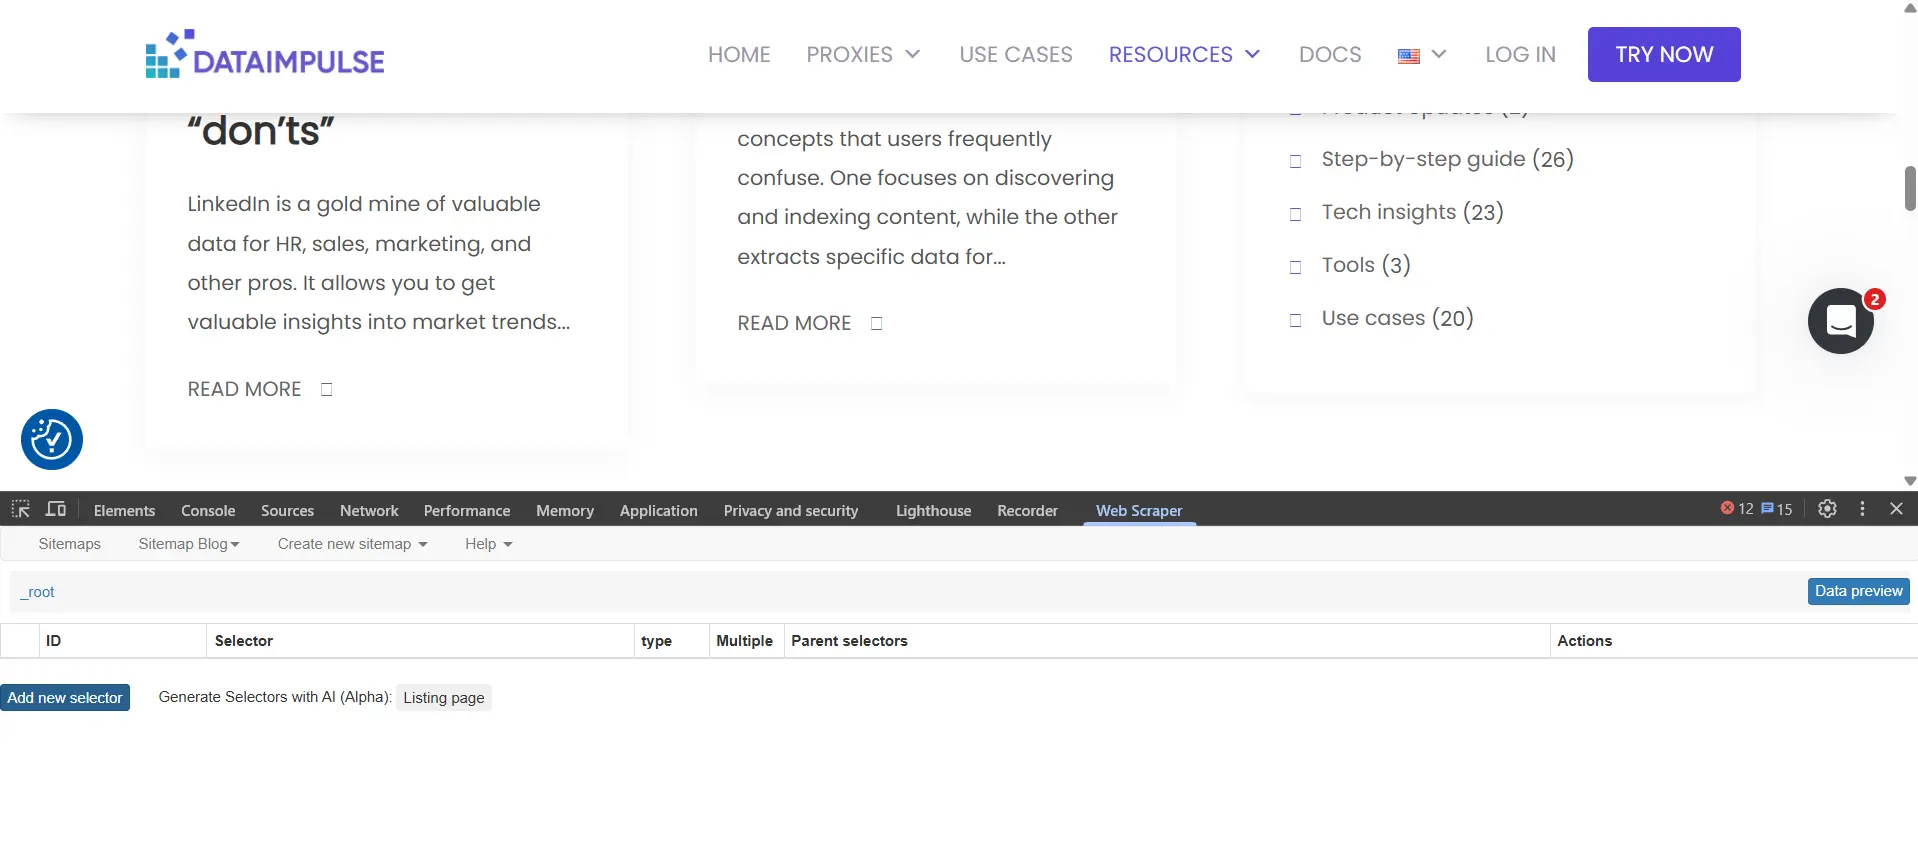The width and height of the screenshot is (1918, 858).
Task: Open DevTools settings gear
Action: click(x=1827, y=509)
